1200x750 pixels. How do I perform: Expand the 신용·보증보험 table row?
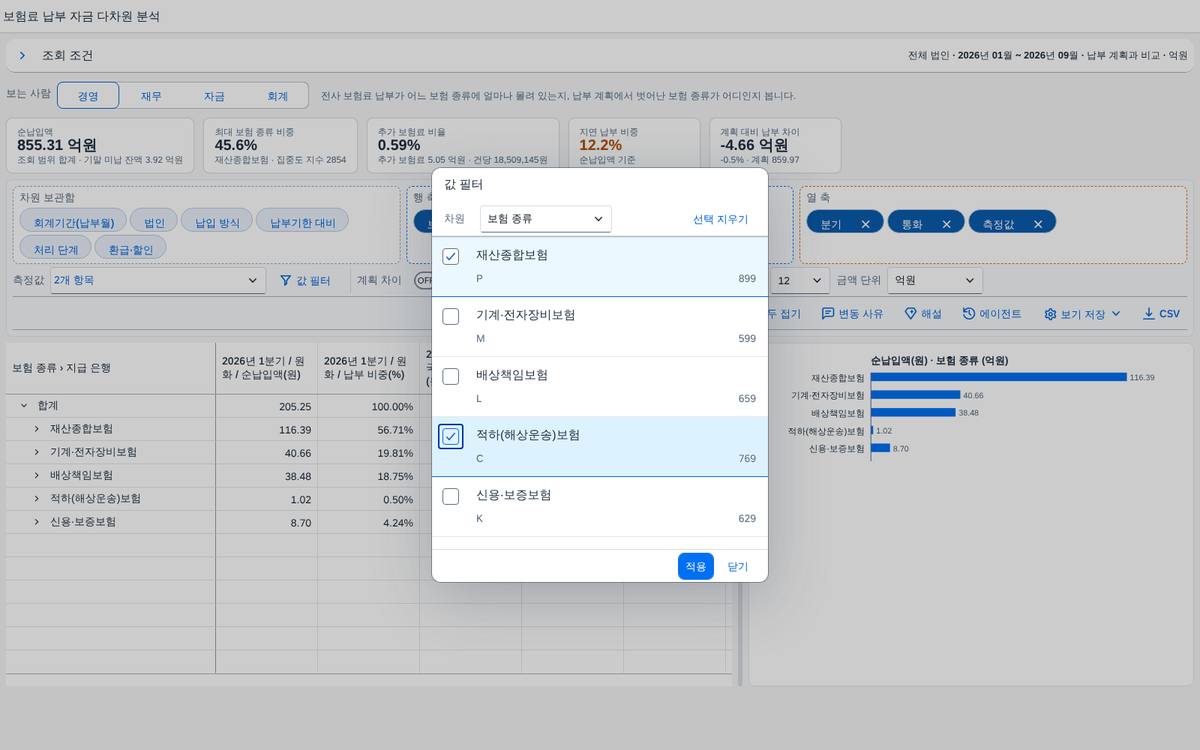click(37, 522)
